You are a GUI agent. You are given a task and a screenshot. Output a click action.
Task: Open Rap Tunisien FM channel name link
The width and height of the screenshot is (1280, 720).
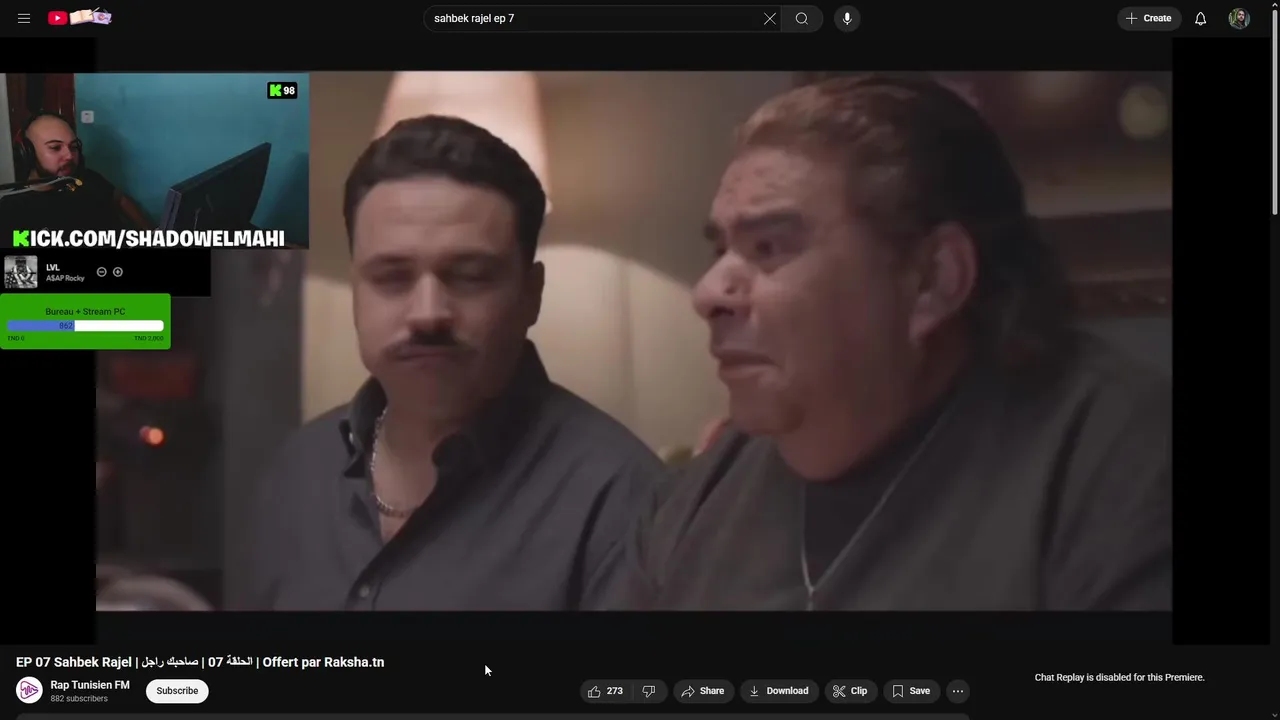pos(90,685)
